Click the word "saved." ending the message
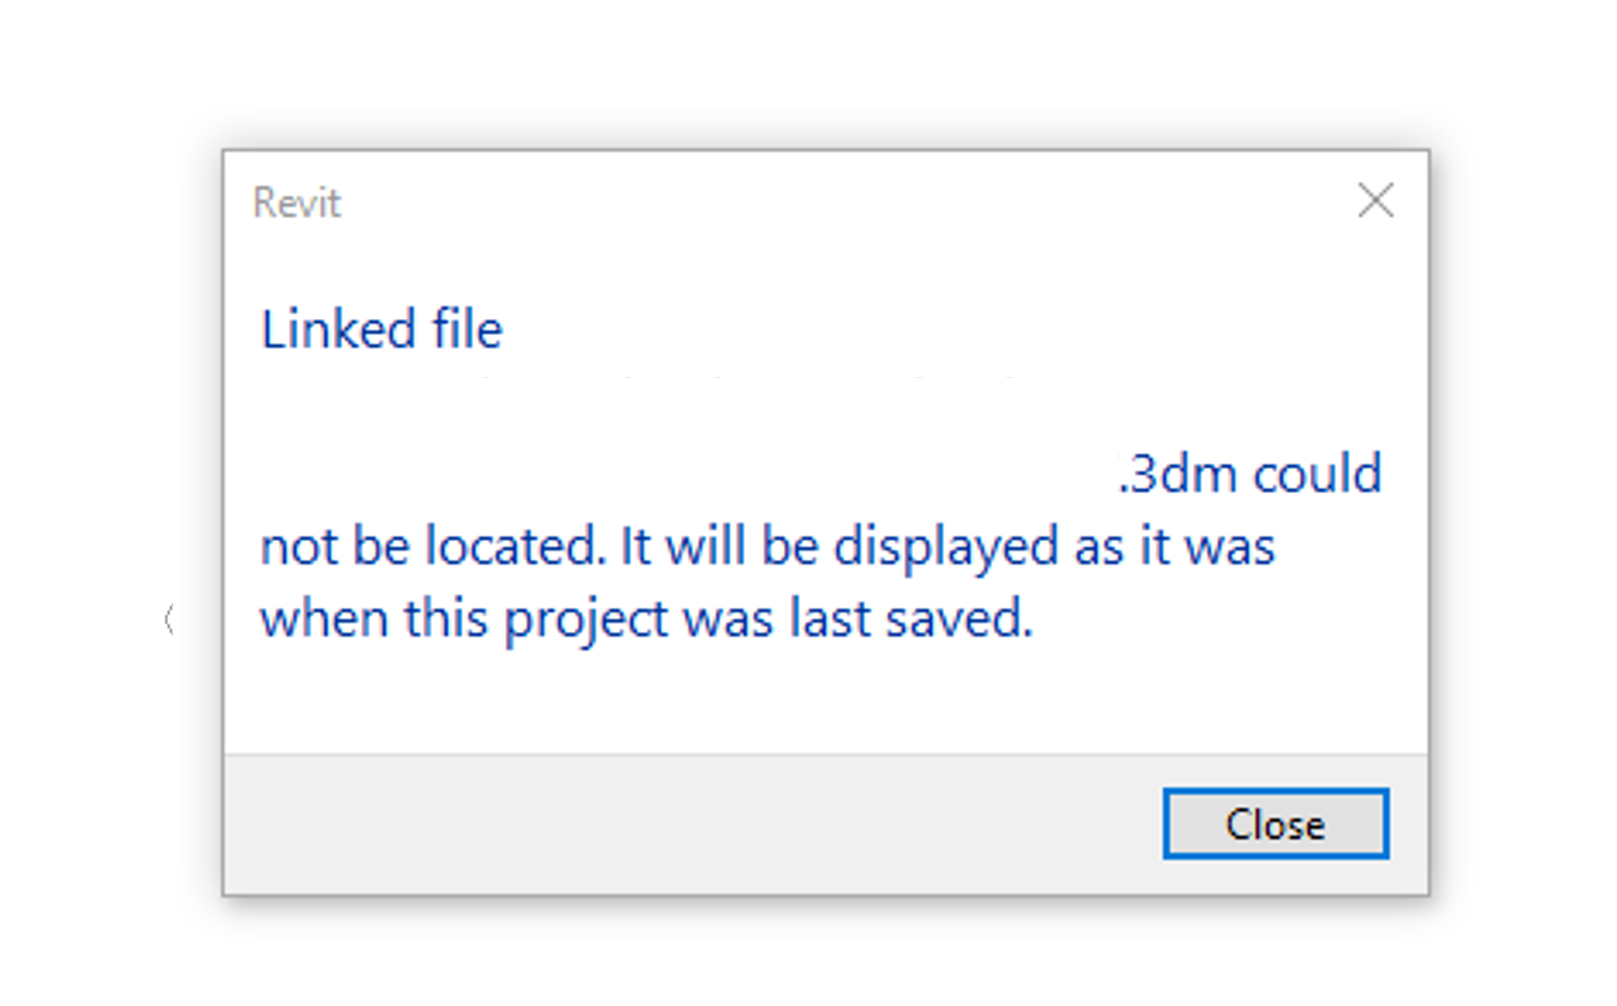The image size is (1617, 1006). (x=959, y=619)
